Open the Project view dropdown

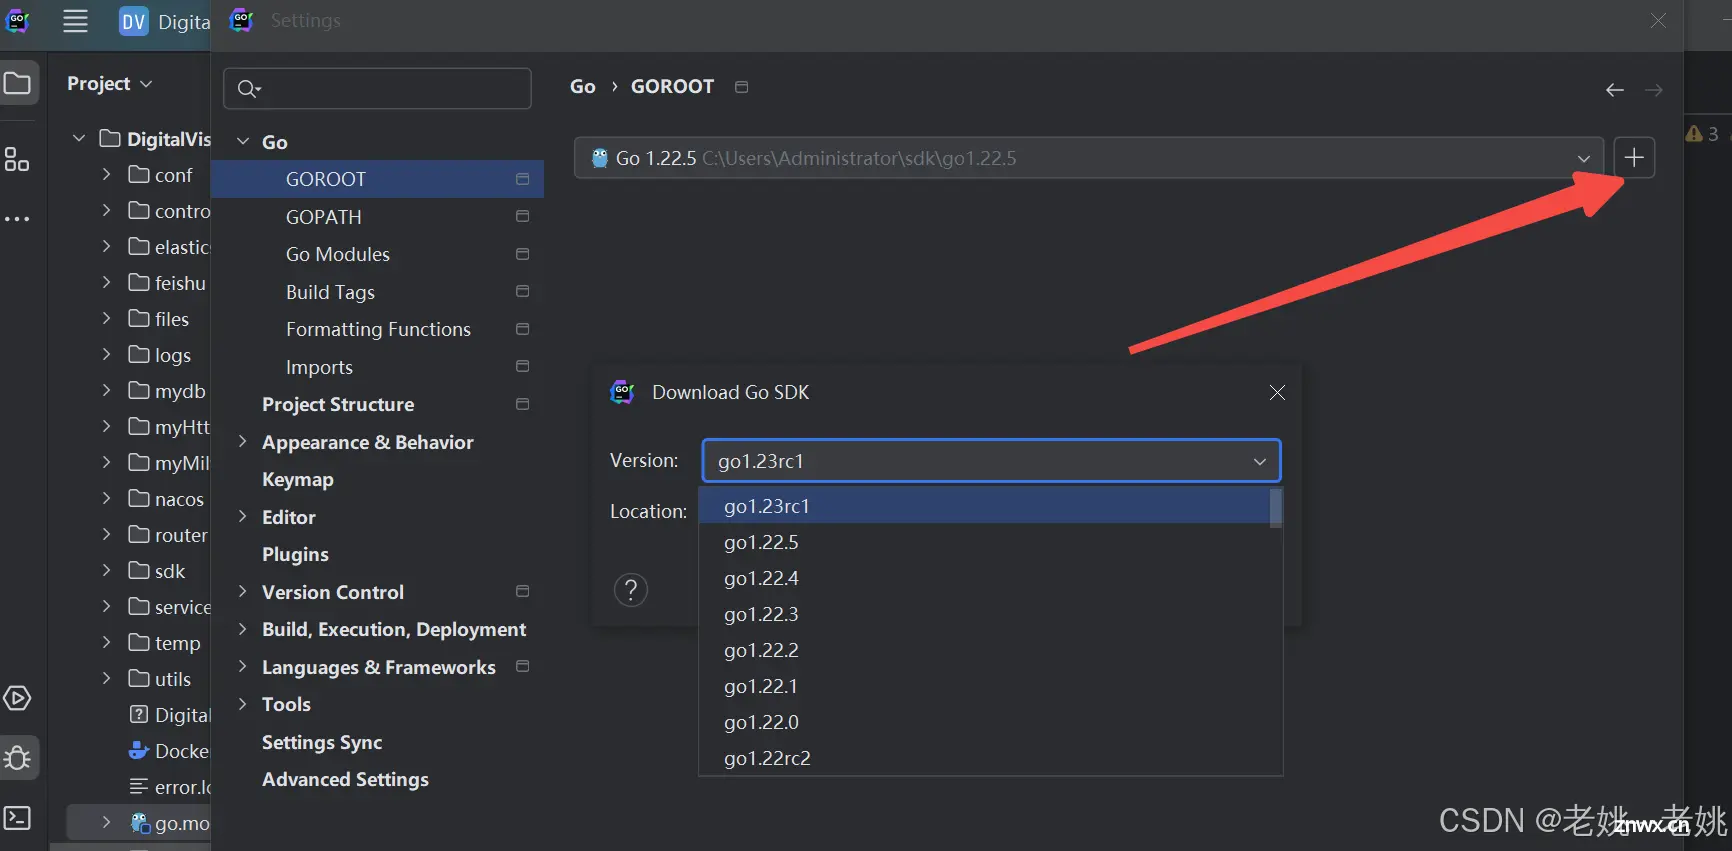(x=109, y=84)
